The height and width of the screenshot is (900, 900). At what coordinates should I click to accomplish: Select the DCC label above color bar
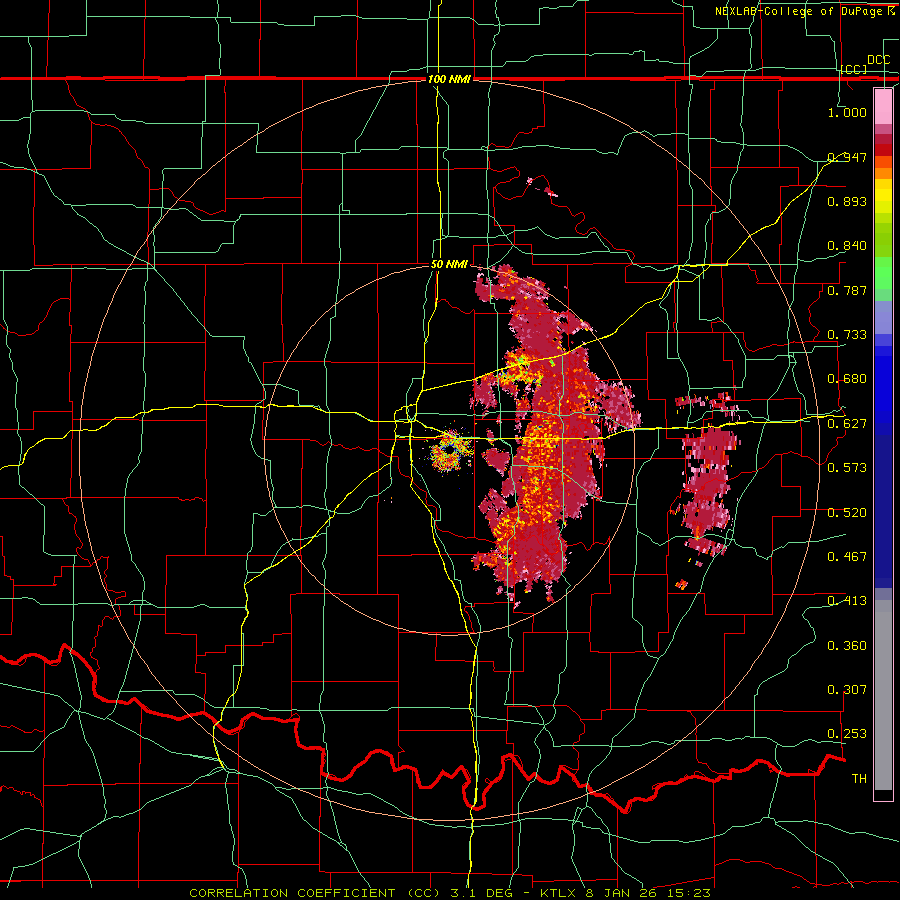(878, 60)
